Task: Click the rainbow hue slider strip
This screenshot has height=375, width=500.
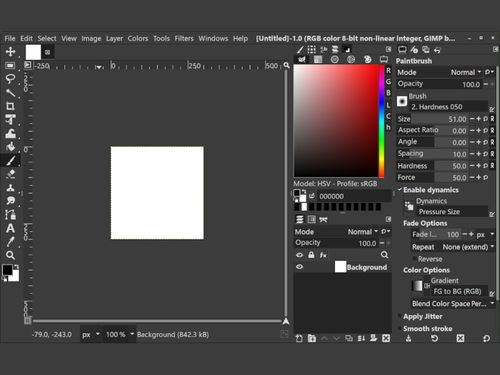Action: 382,121
